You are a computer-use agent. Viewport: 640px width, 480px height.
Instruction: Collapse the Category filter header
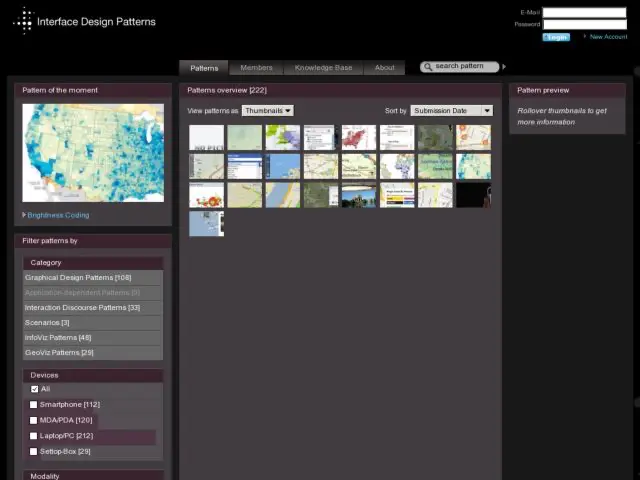pyautogui.click(x=93, y=263)
